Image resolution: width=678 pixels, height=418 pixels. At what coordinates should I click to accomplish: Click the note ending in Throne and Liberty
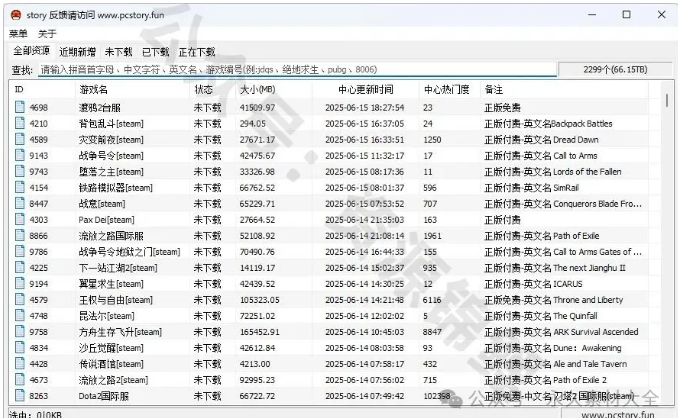point(553,300)
